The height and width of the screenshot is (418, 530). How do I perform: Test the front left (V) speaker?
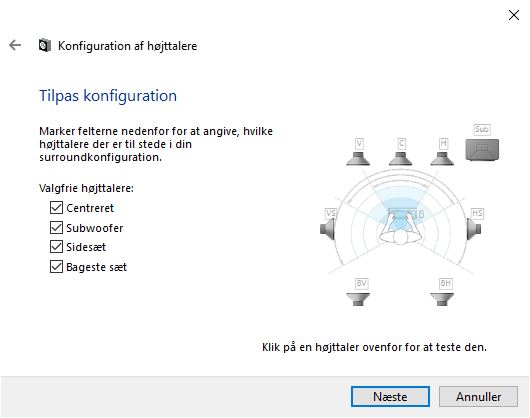pyautogui.click(x=358, y=158)
